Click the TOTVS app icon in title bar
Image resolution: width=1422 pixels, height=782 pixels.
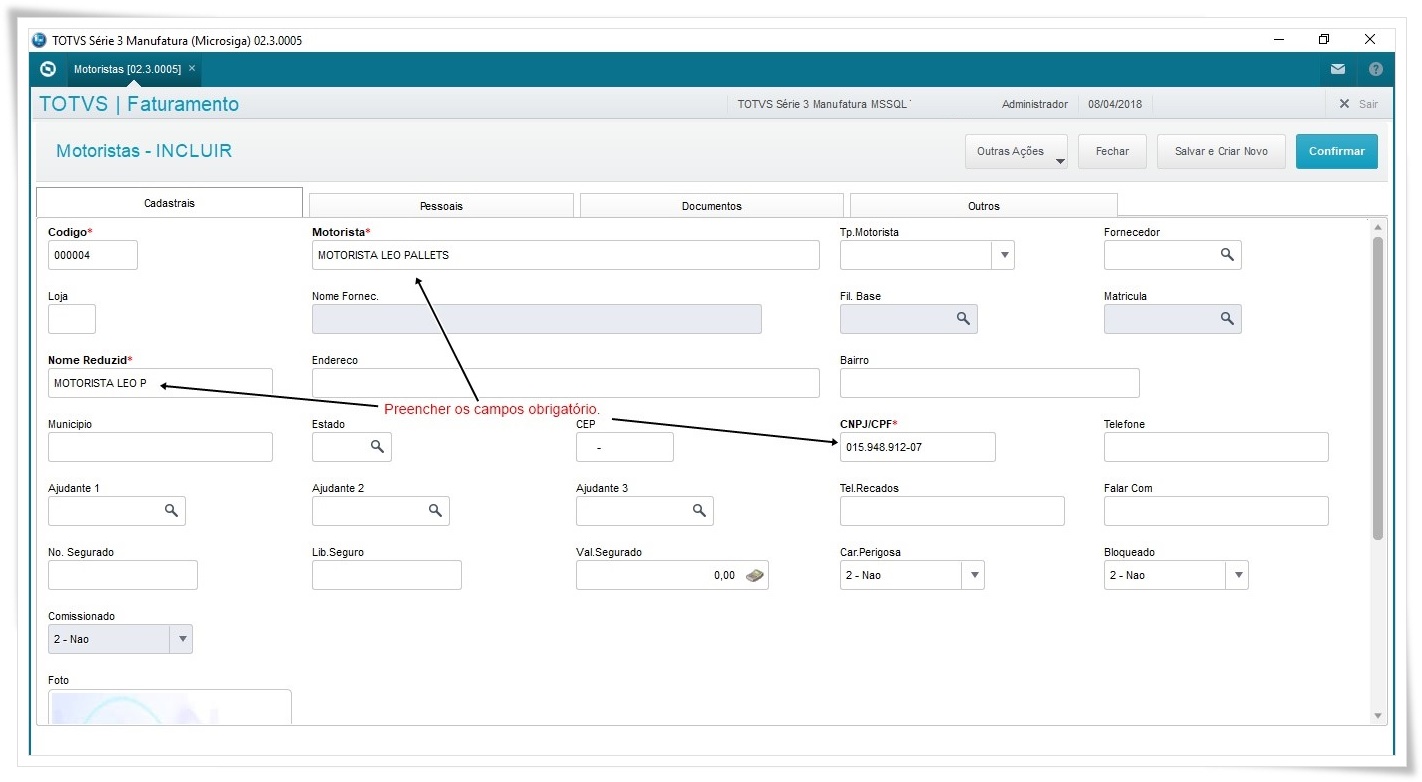click(x=39, y=41)
